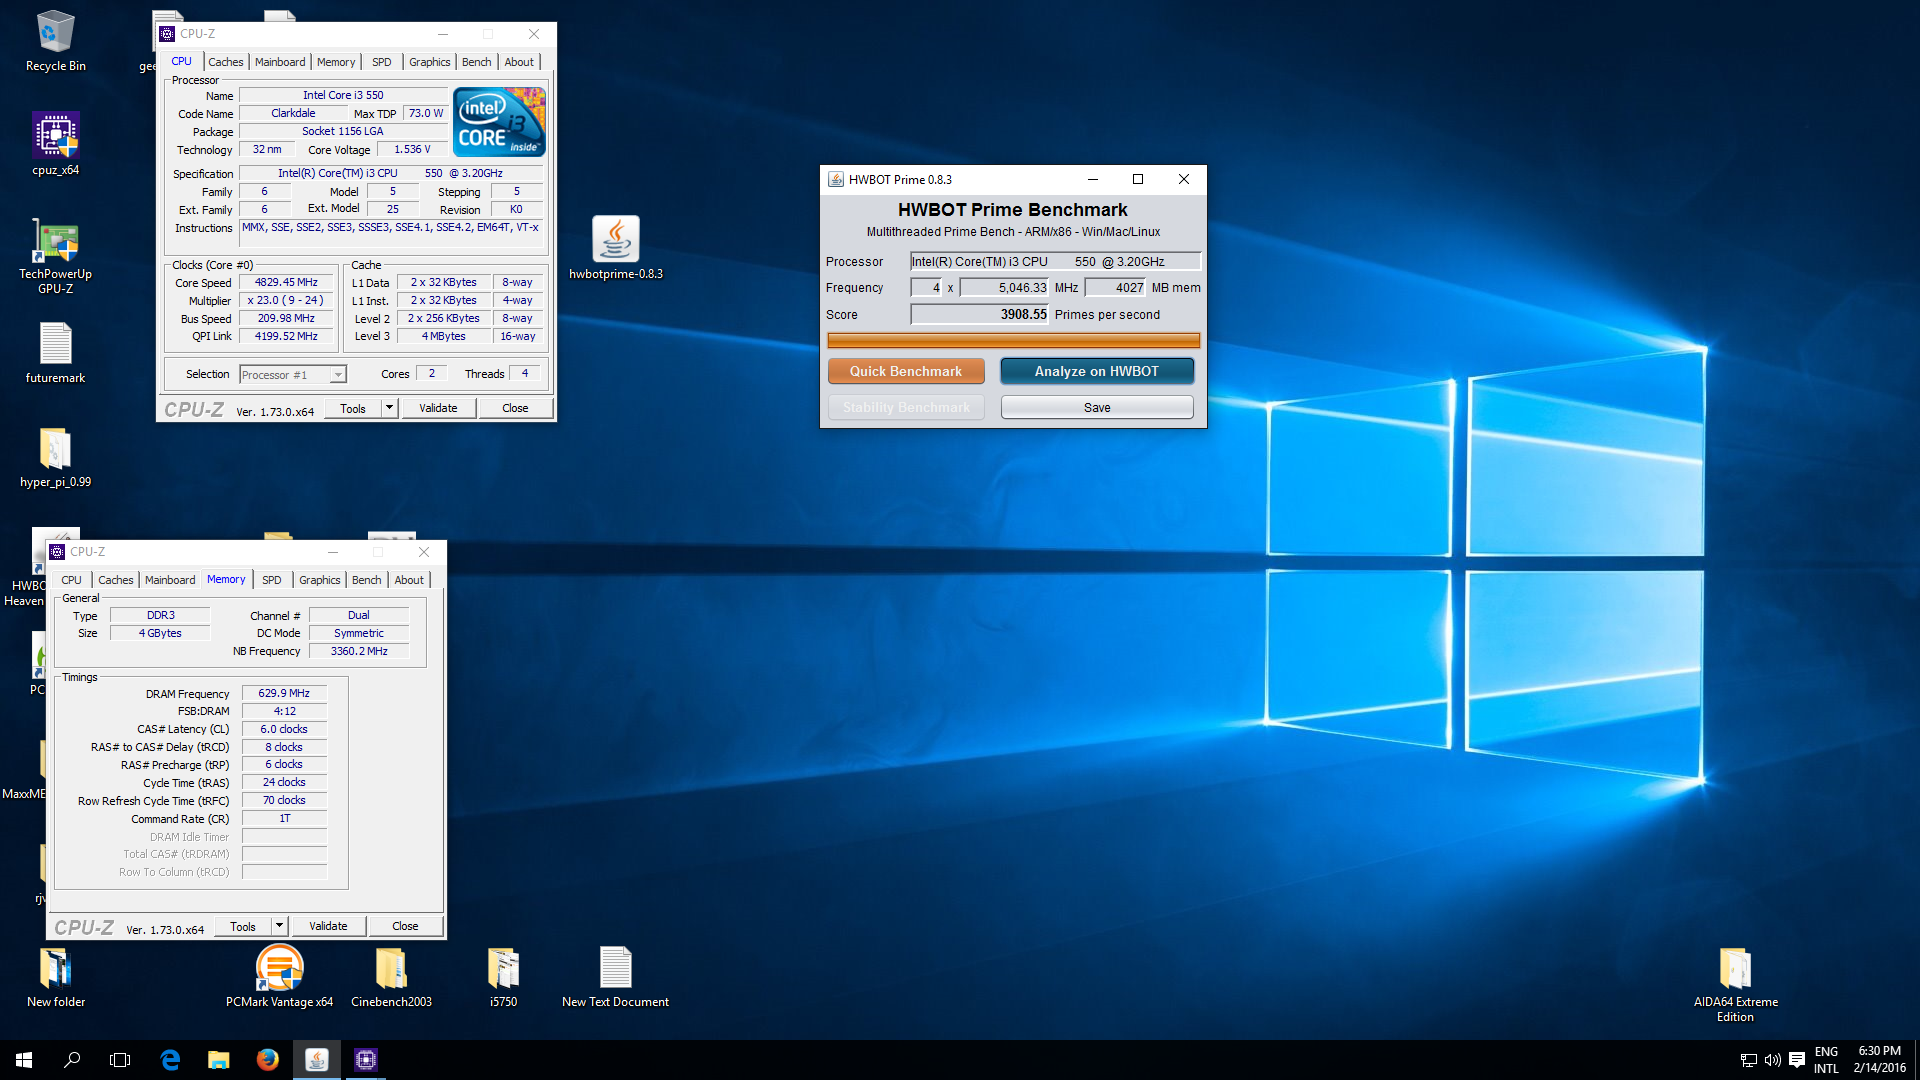The height and width of the screenshot is (1080, 1920).
Task: Click the Bus Speed value 209.98 MHz
Action: (x=286, y=319)
